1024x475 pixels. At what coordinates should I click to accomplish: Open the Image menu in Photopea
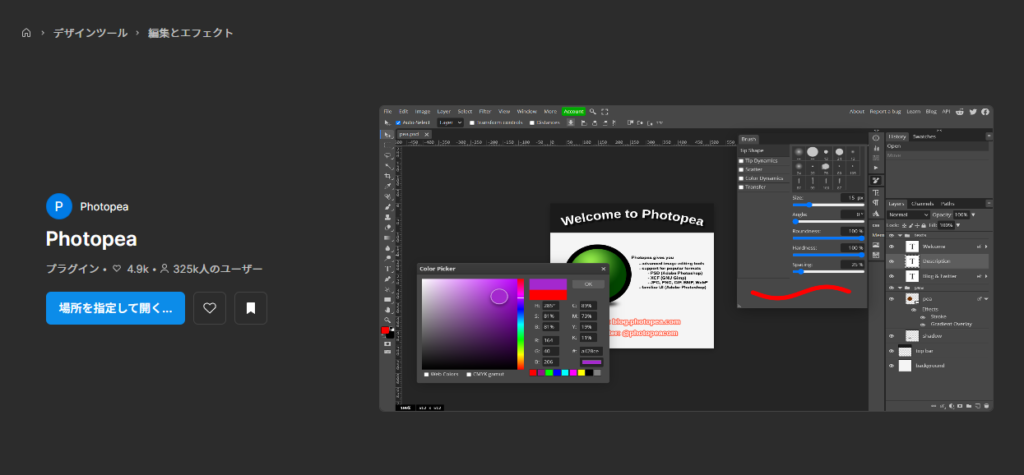coord(423,112)
